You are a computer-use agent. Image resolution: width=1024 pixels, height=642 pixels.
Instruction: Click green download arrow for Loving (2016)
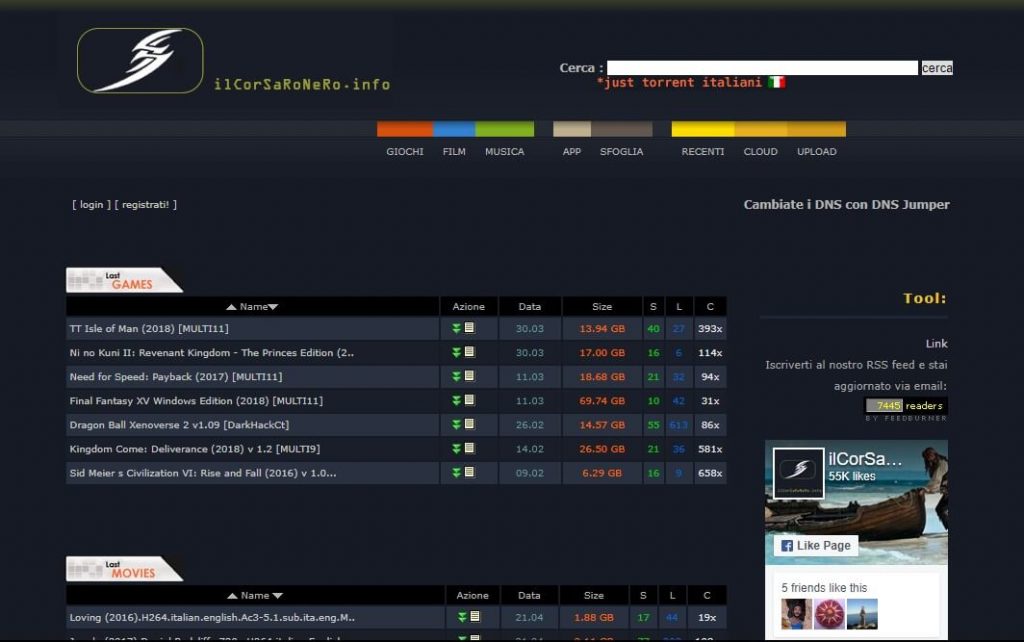click(462, 617)
